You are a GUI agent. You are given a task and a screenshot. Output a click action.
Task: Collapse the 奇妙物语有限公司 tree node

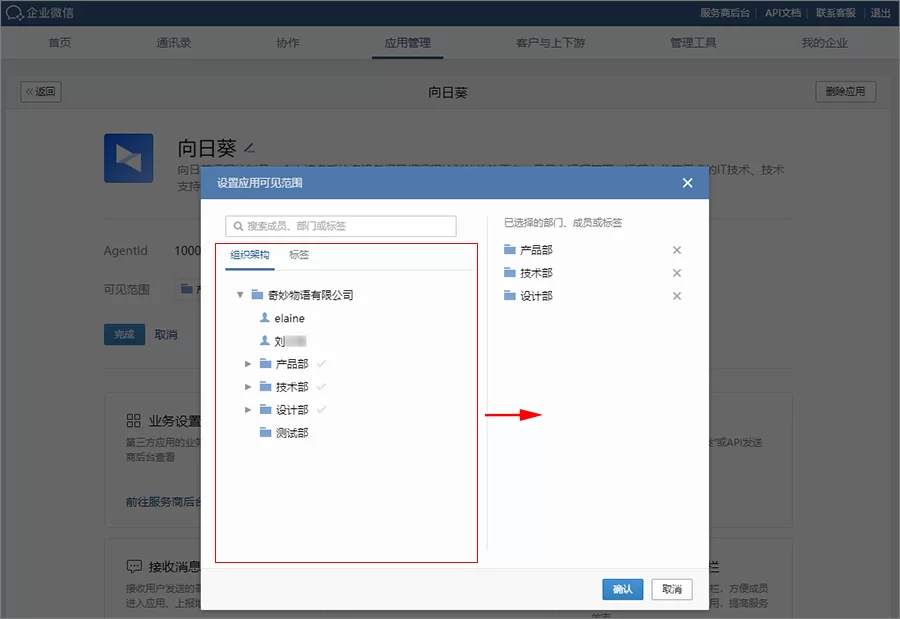tap(238, 294)
